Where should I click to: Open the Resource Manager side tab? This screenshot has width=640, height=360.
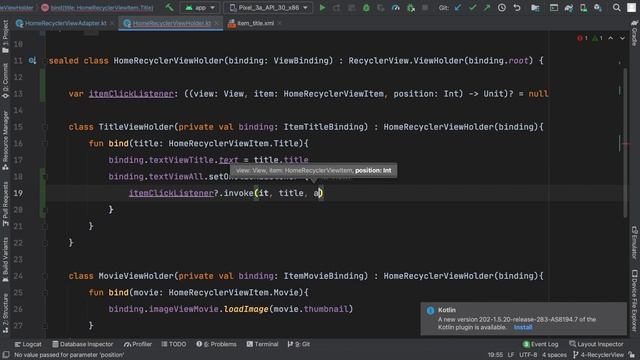coord(5,140)
